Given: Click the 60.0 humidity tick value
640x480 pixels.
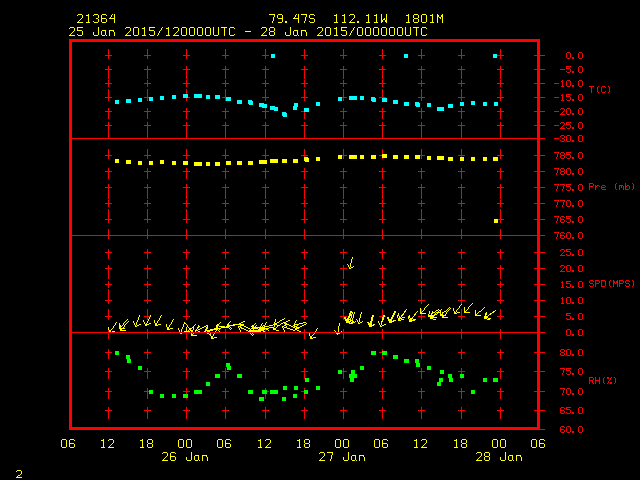Looking at the screenshot, I should [x=571, y=429].
